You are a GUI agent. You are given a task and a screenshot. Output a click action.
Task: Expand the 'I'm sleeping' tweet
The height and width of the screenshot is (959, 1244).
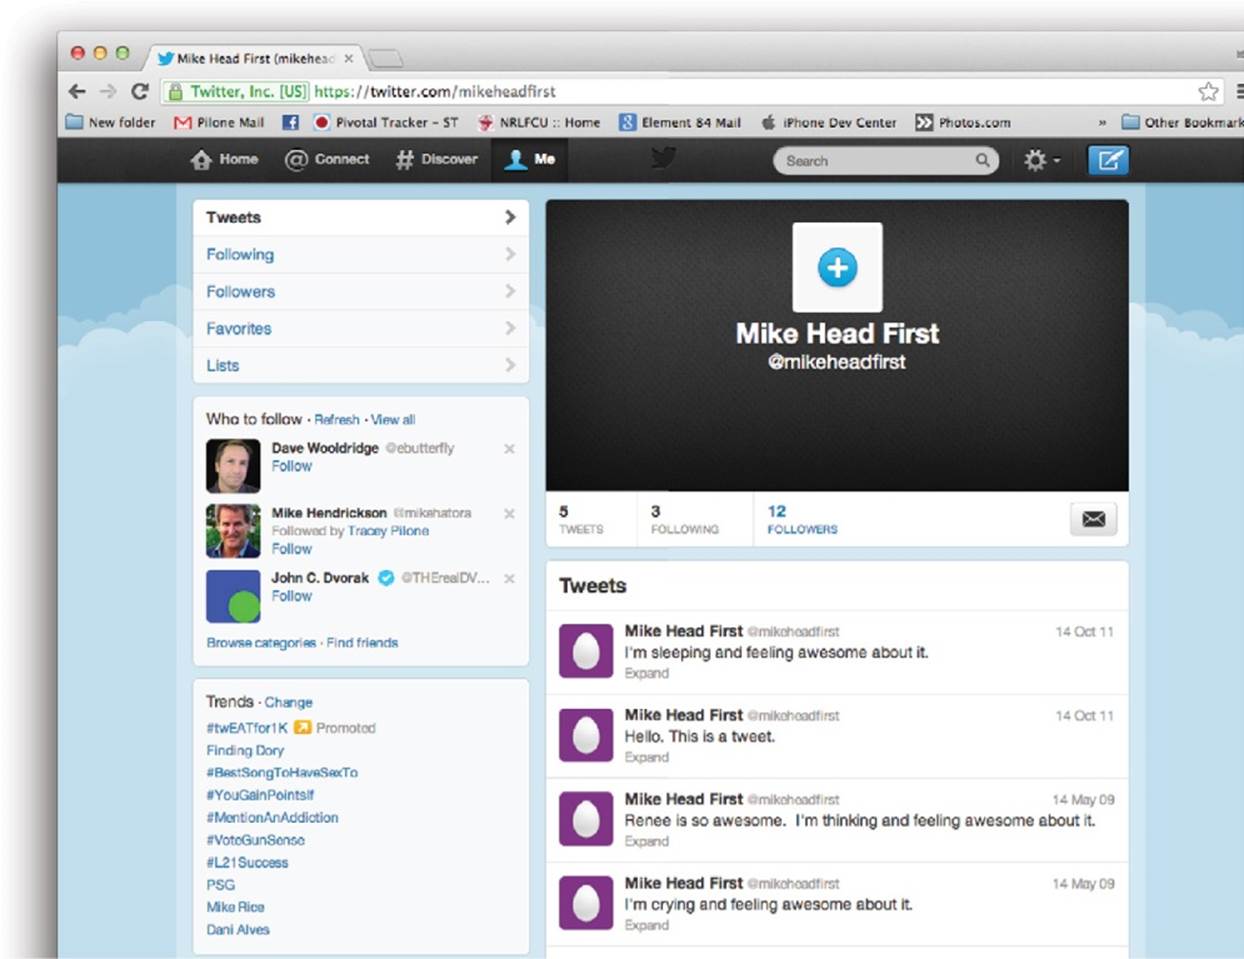click(x=647, y=674)
